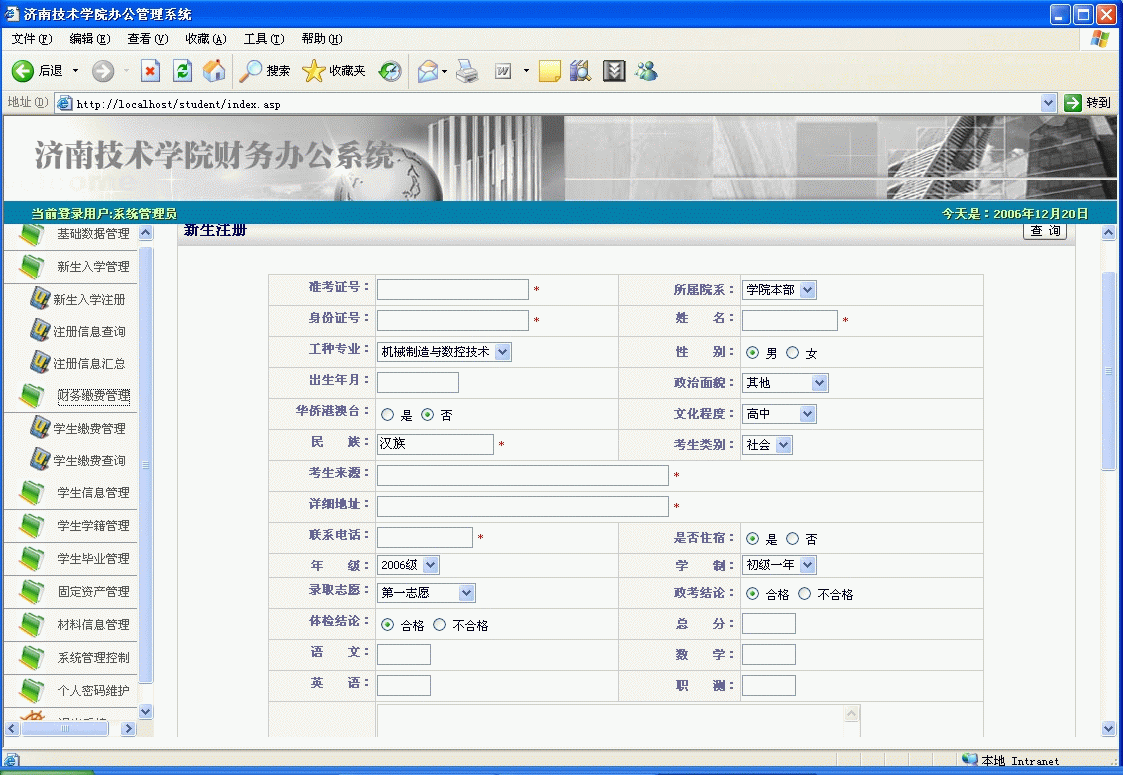The width and height of the screenshot is (1123, 775).
Task: Open the 工具 menu
Action: 264,39
